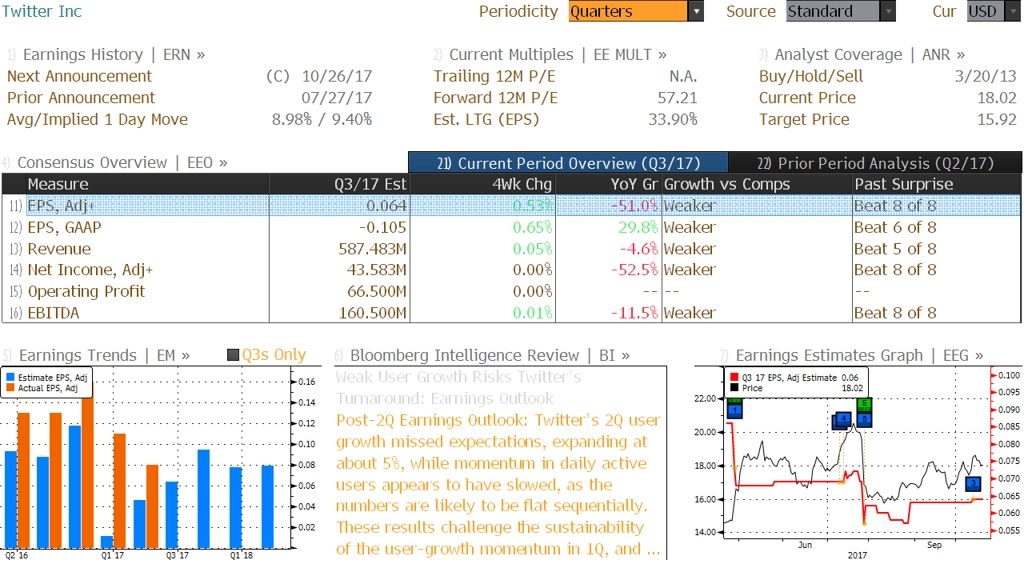Open event marker 4 on estimates graph
The width and height of the screenshot is (1024, 564).
(x=844, y=418)
